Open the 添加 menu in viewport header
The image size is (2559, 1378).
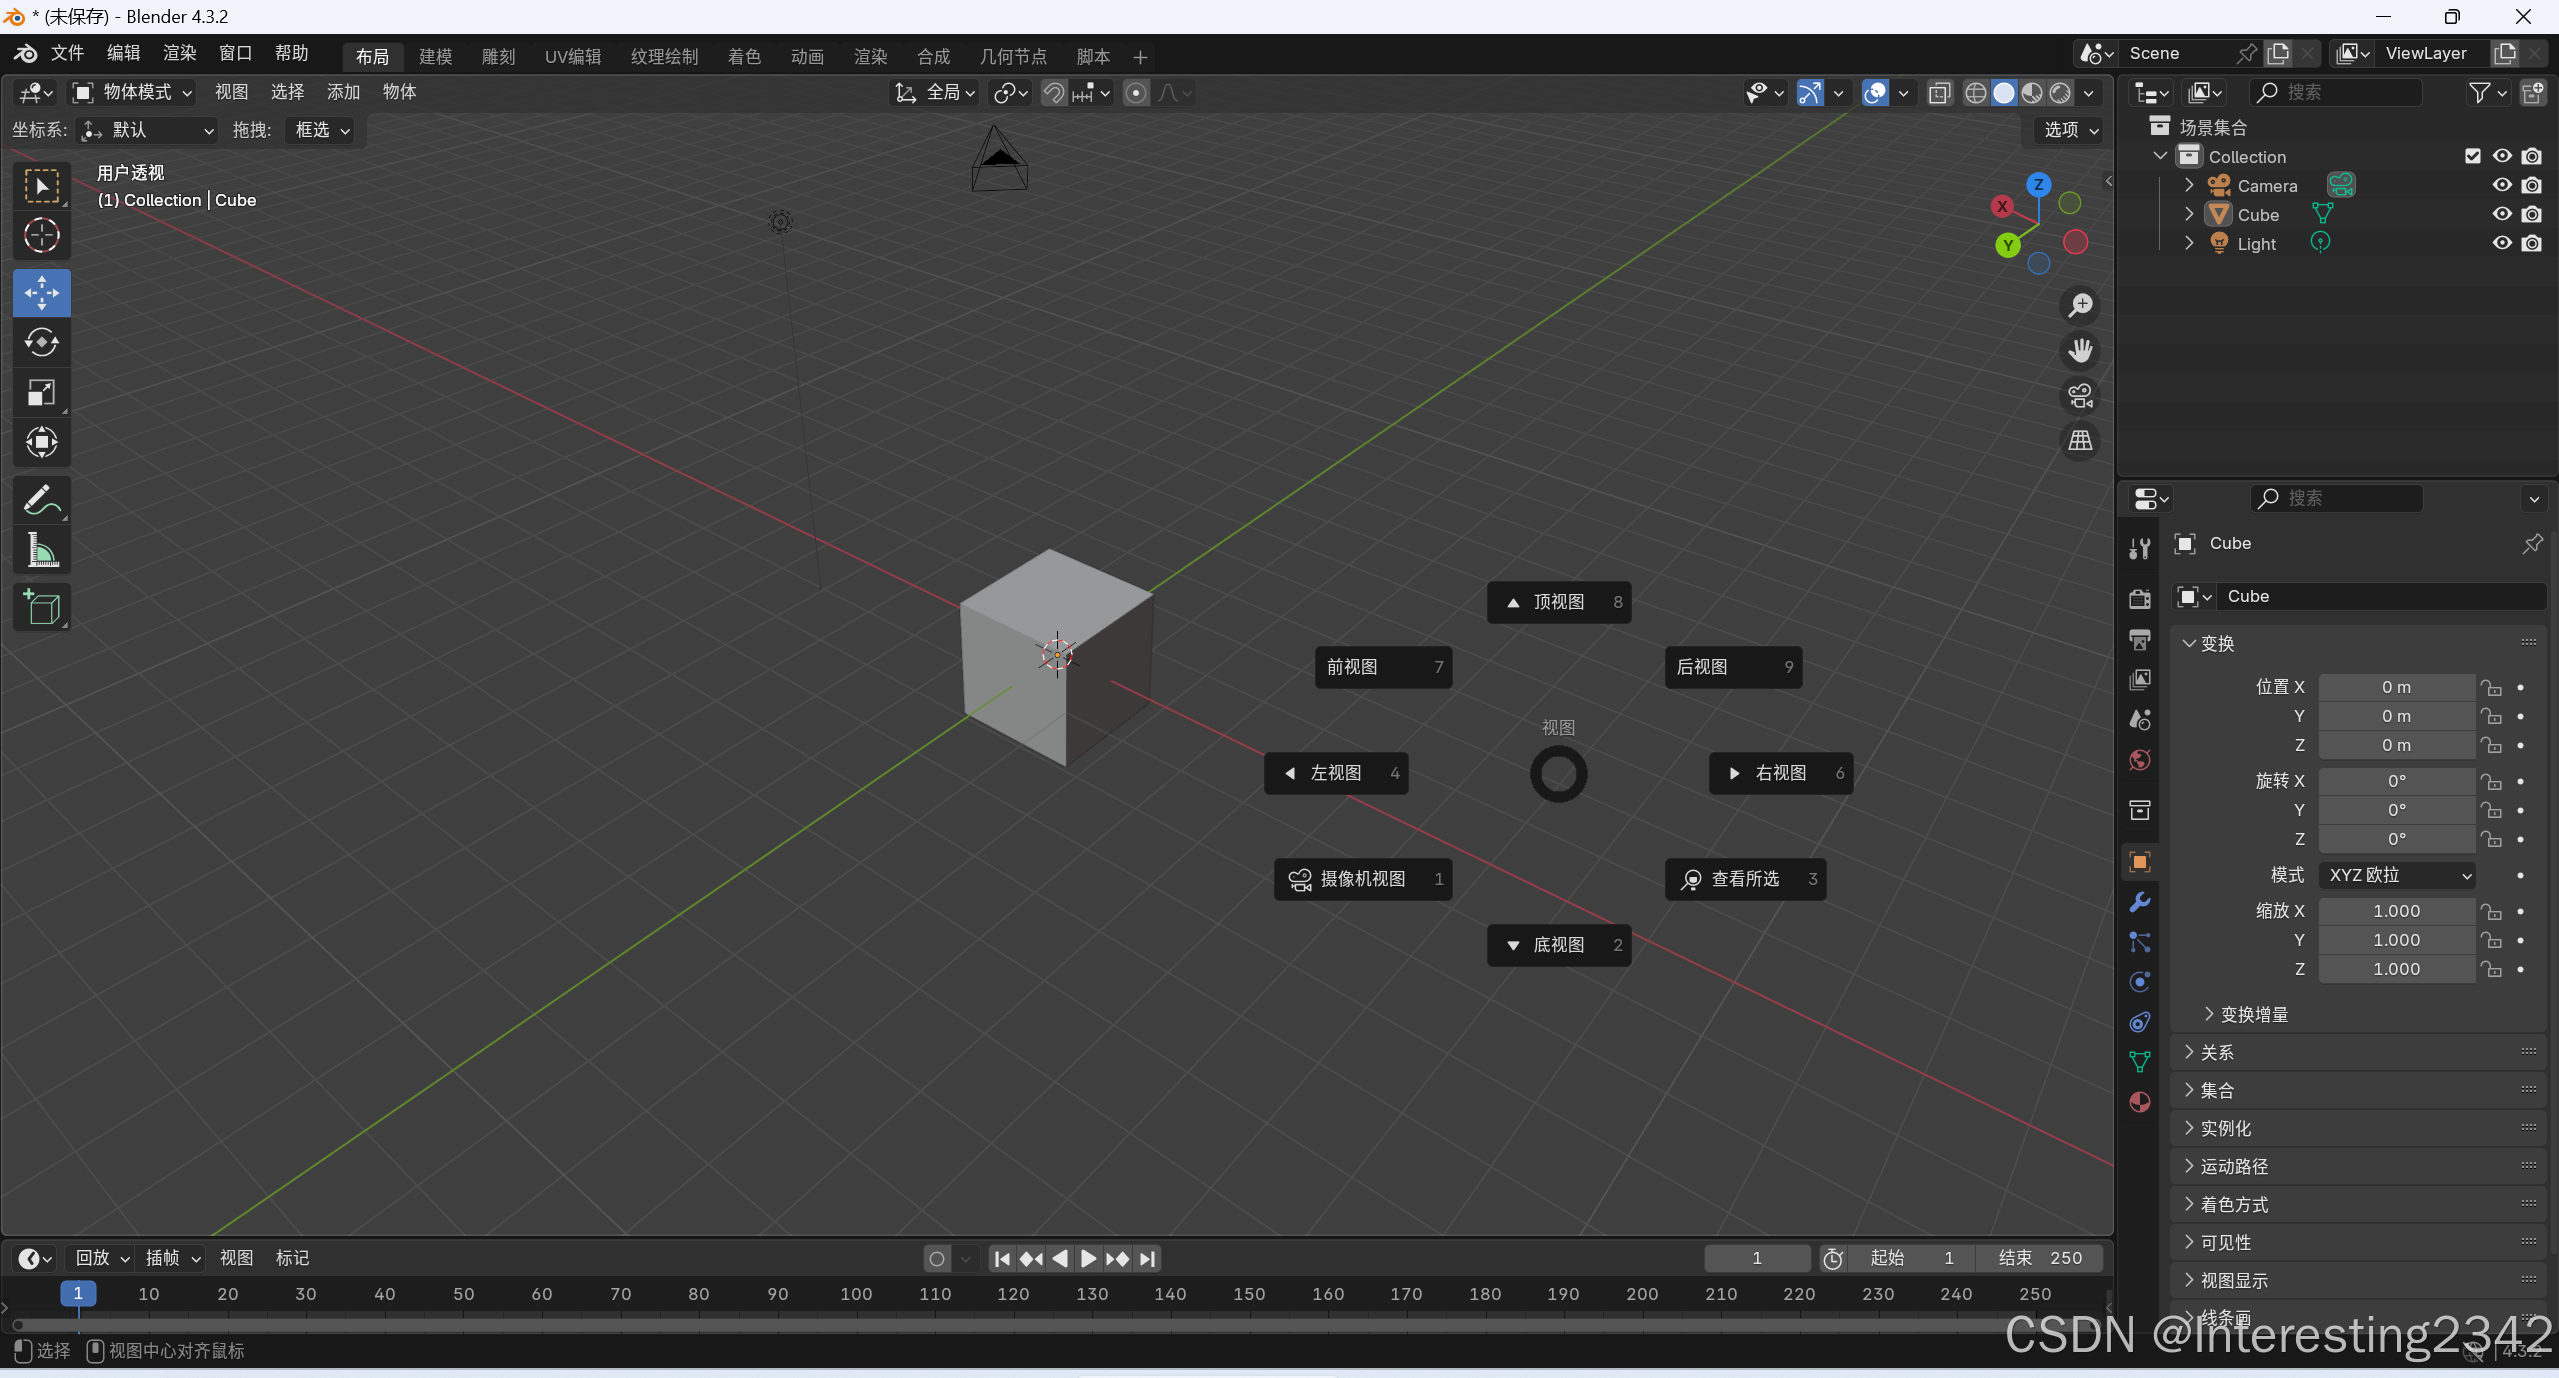click(342, 92)
